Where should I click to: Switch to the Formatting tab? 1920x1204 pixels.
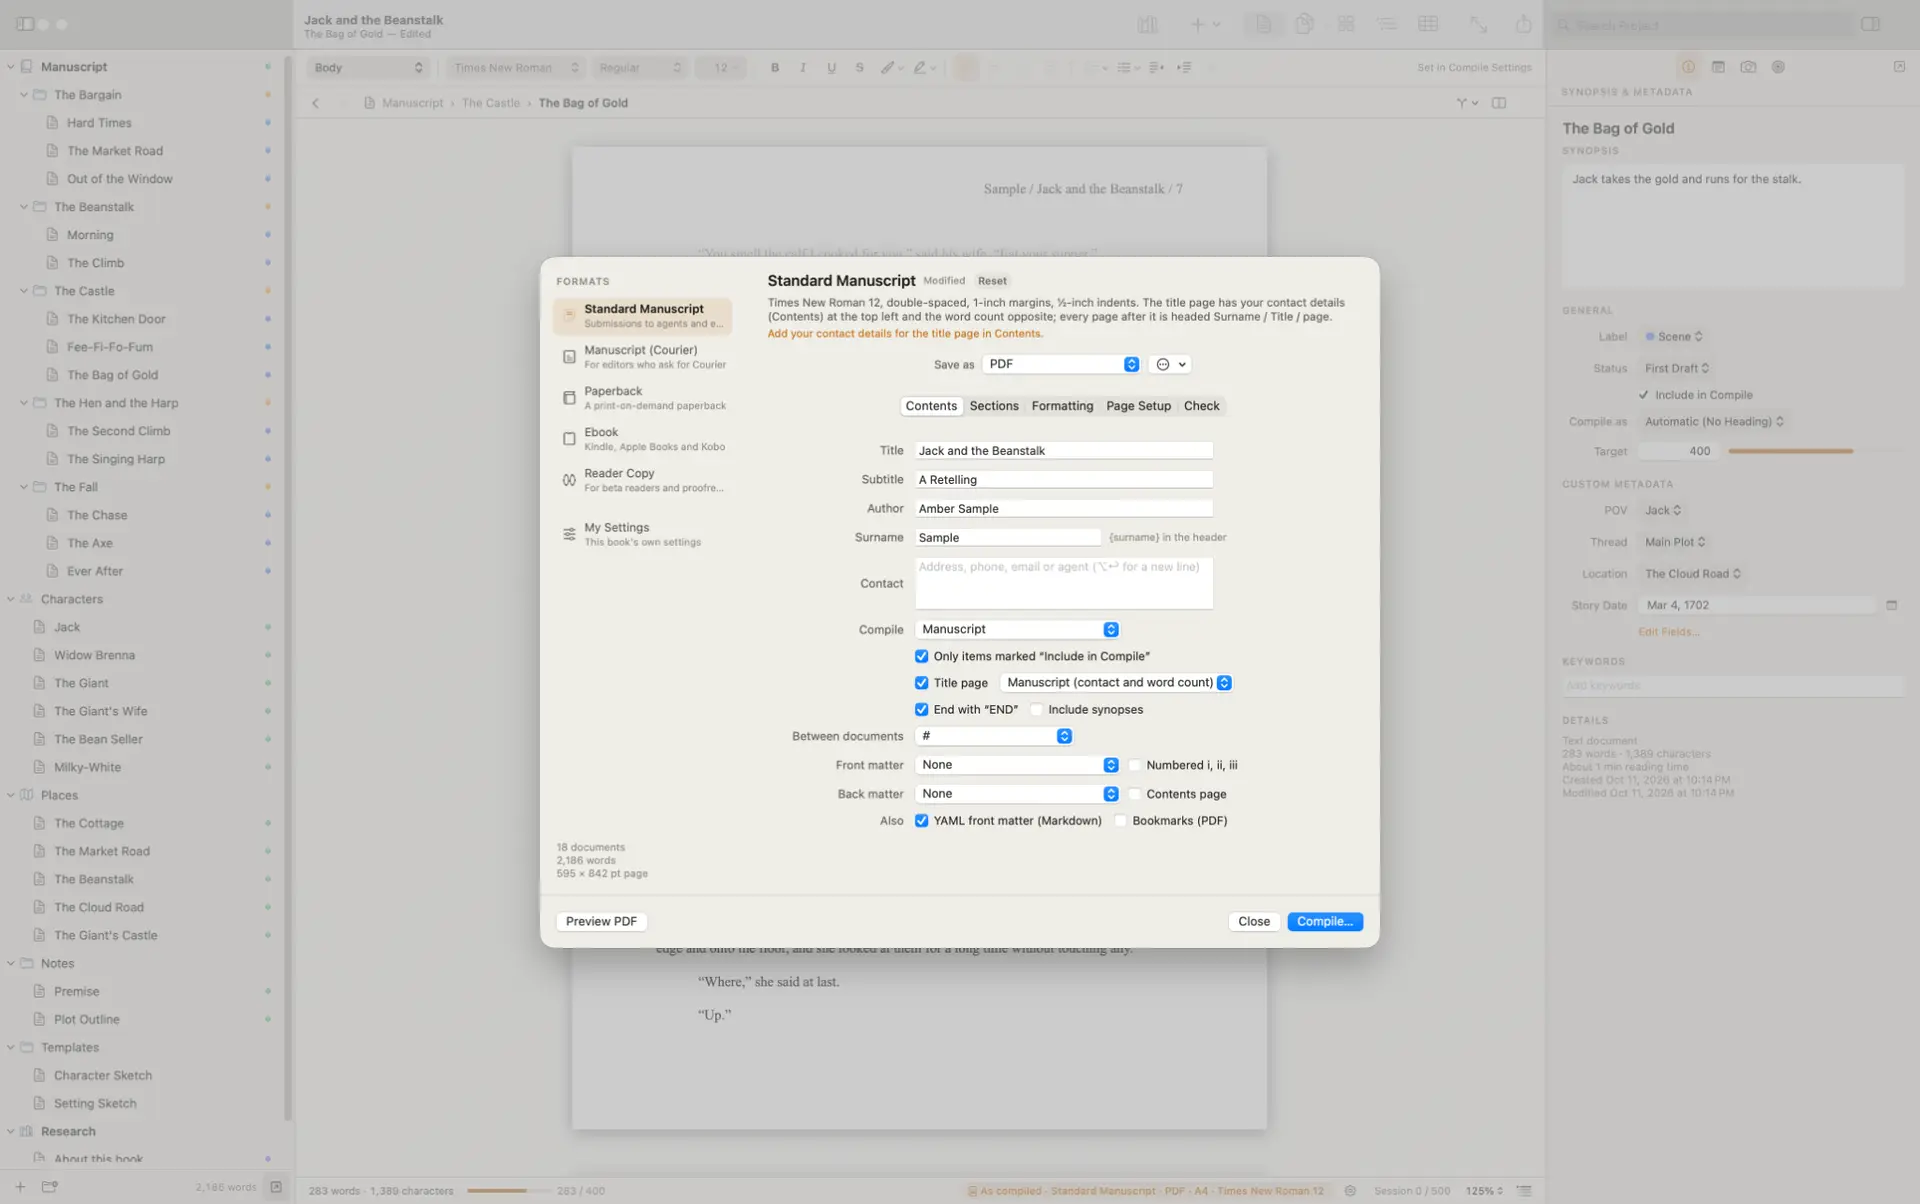click(x=1062, y=406)
